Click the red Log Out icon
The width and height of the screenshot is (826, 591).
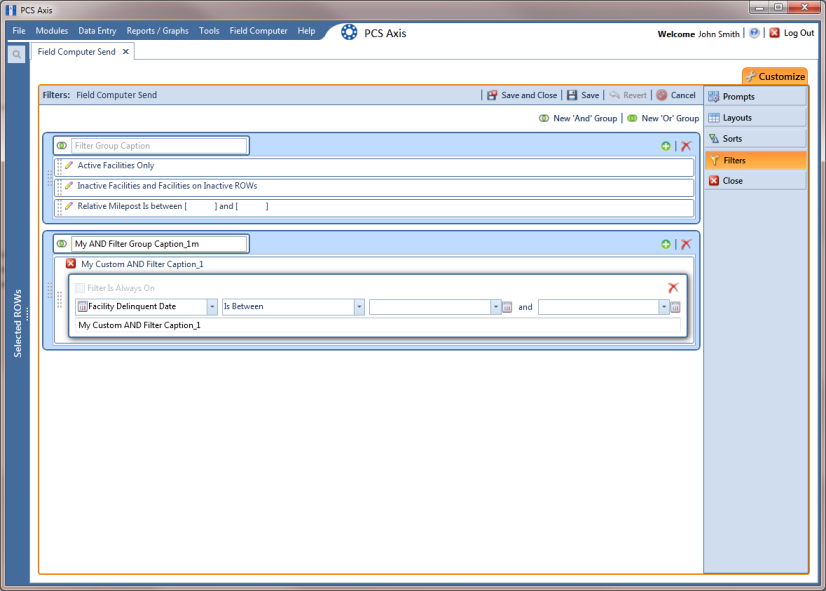774,33
